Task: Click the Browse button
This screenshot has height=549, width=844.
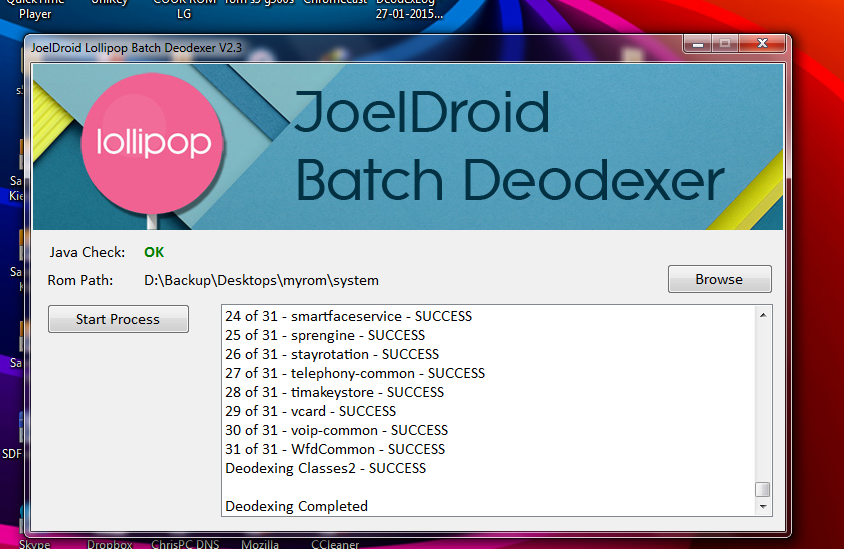Action: (x=720, y=279)
